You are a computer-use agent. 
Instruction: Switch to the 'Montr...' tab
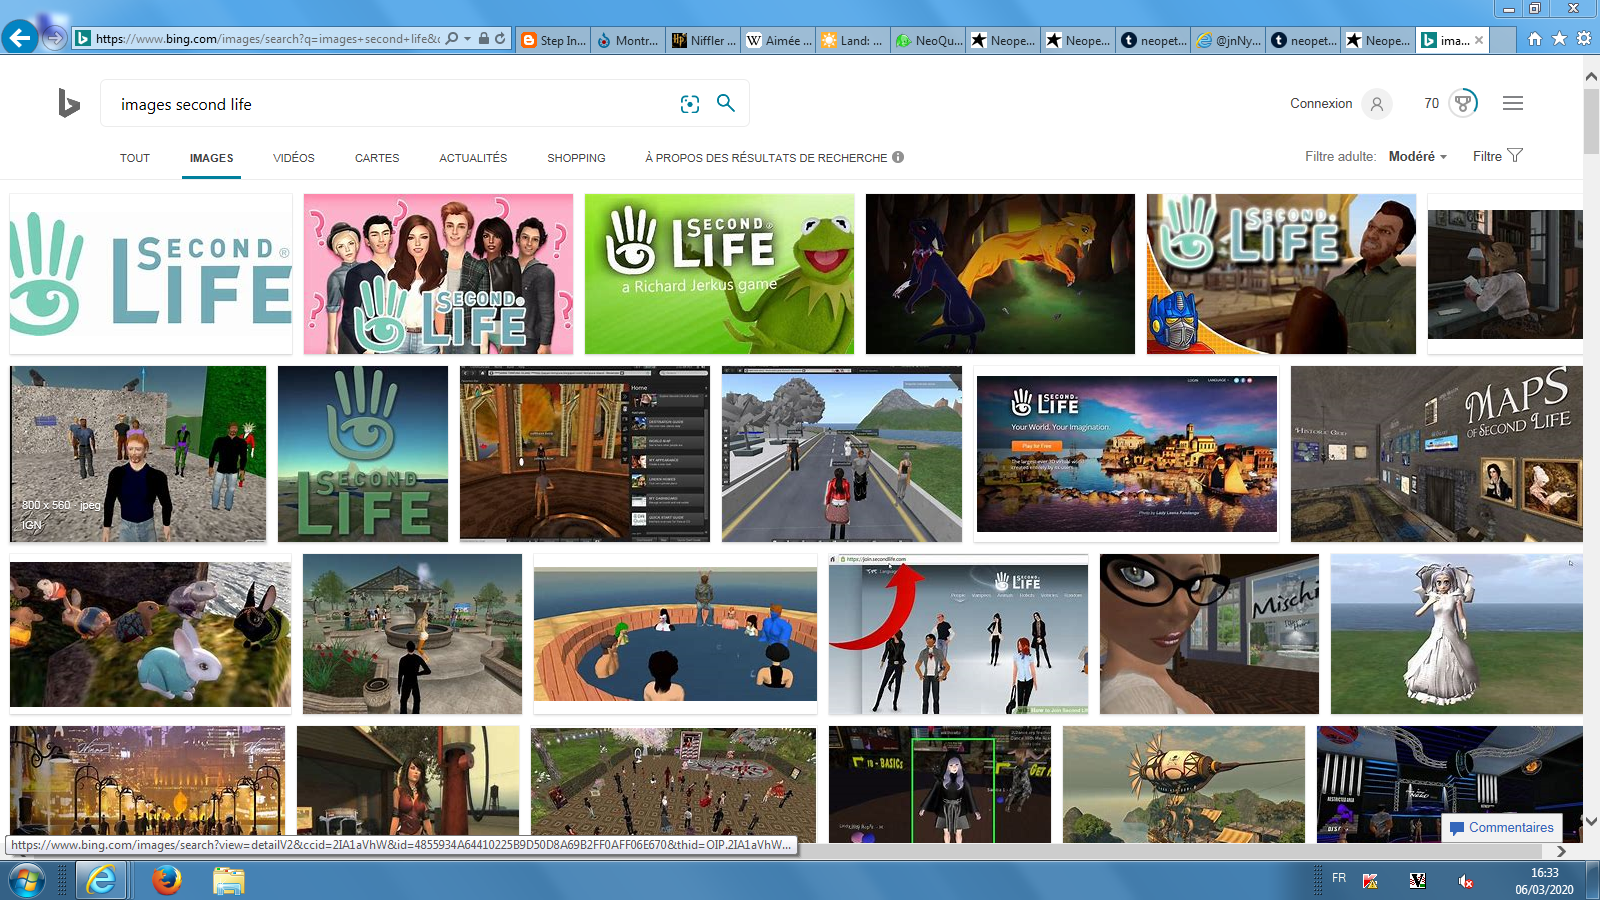point(628,40)
